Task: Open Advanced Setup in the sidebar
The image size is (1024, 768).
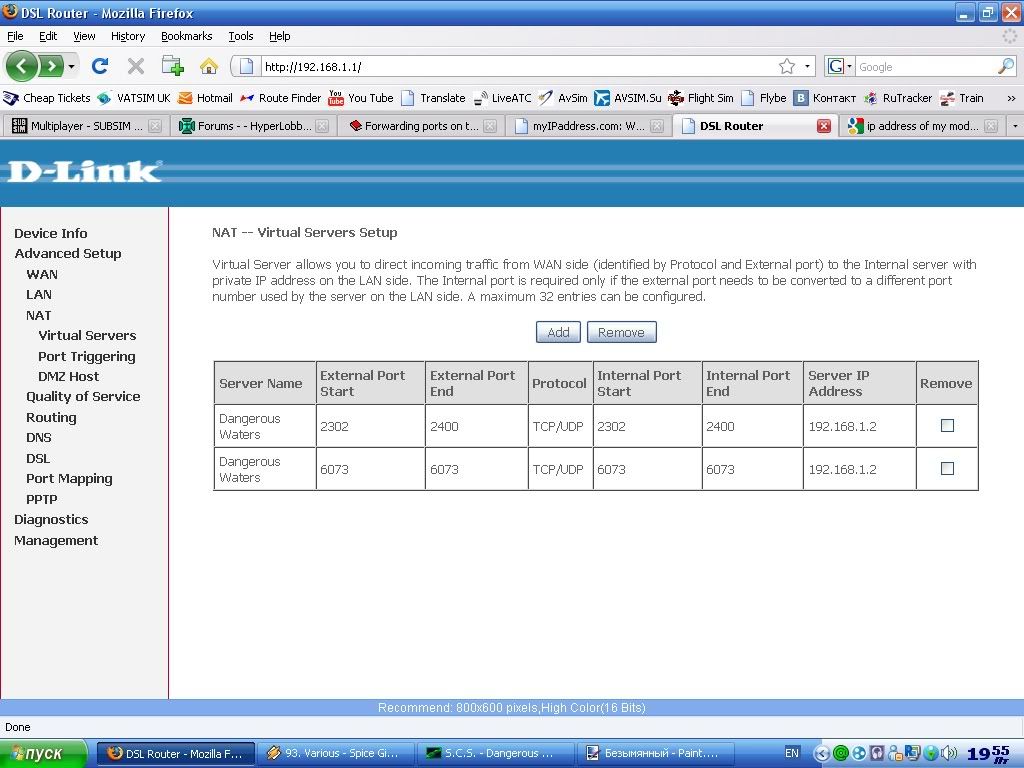Action: [x=68, y=253]
